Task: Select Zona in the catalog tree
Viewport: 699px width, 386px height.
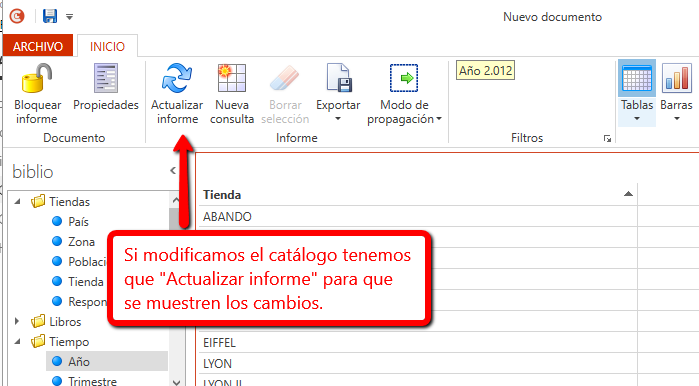Action: click(x=82, y=242)
